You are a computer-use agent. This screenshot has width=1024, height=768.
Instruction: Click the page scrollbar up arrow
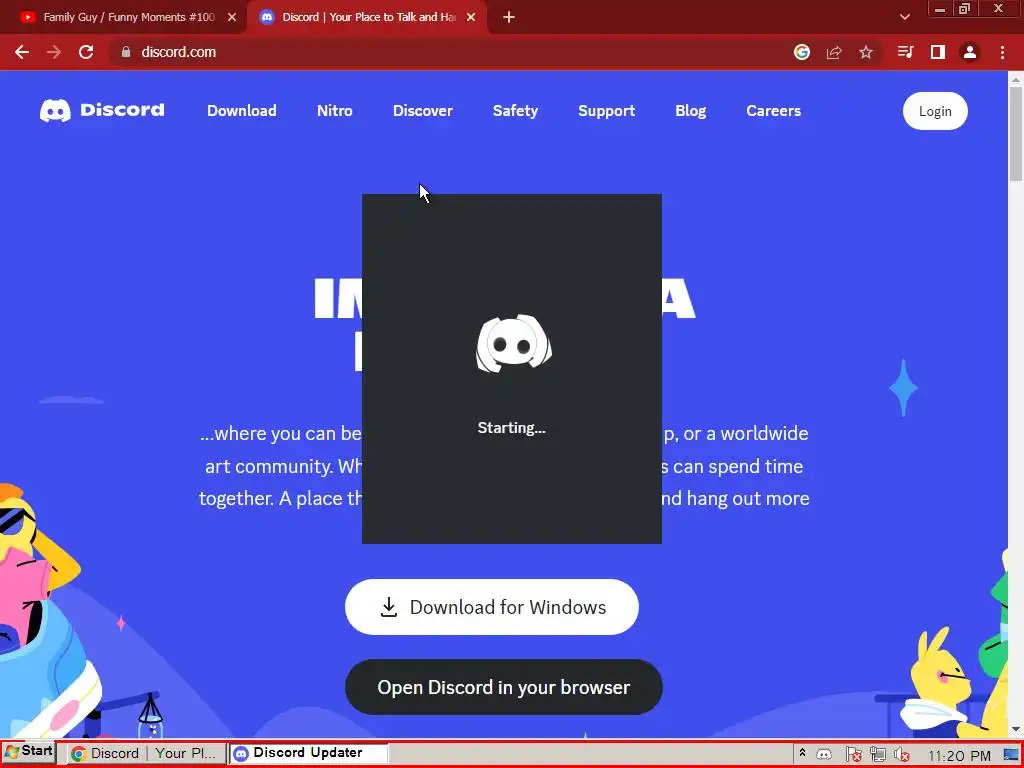(1016, 80)
